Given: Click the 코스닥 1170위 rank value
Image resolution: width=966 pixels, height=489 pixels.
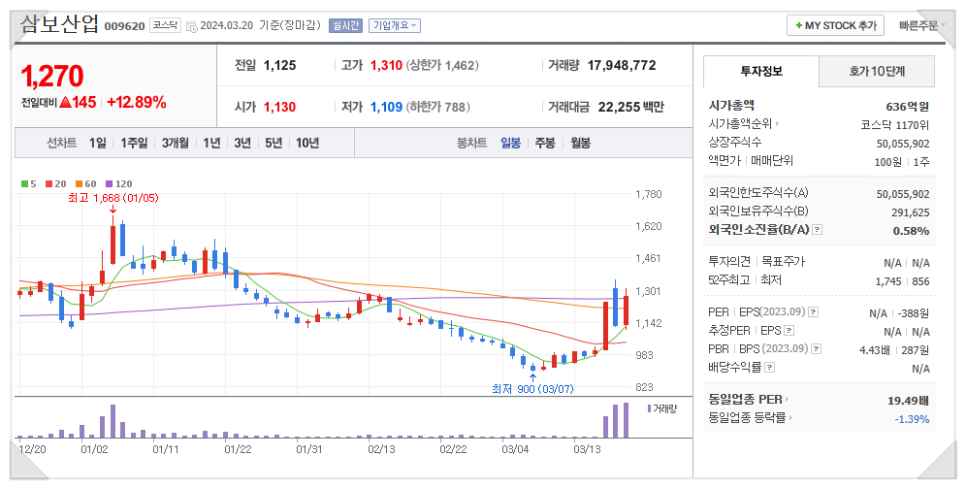Looking at the screenshot, I should coord(895,125).
